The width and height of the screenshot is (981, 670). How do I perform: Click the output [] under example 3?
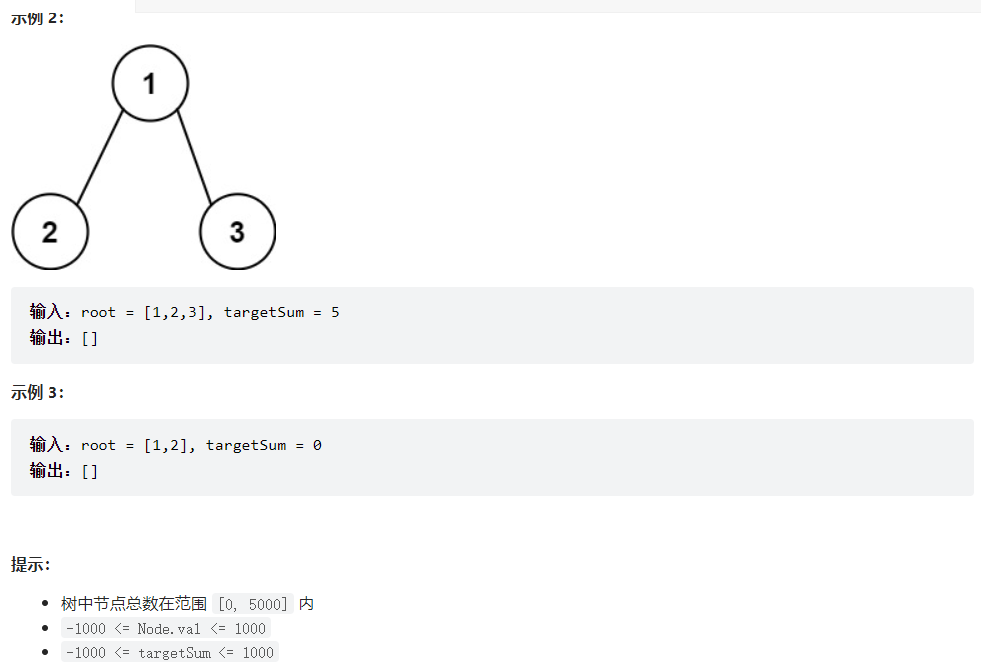[89, 470]
